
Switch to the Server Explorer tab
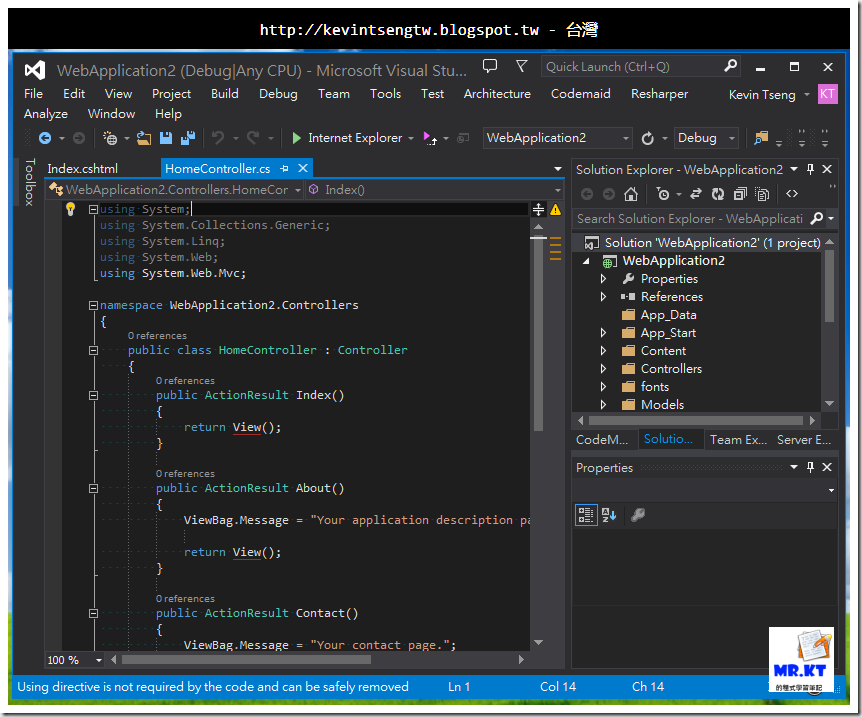[804, 440]
